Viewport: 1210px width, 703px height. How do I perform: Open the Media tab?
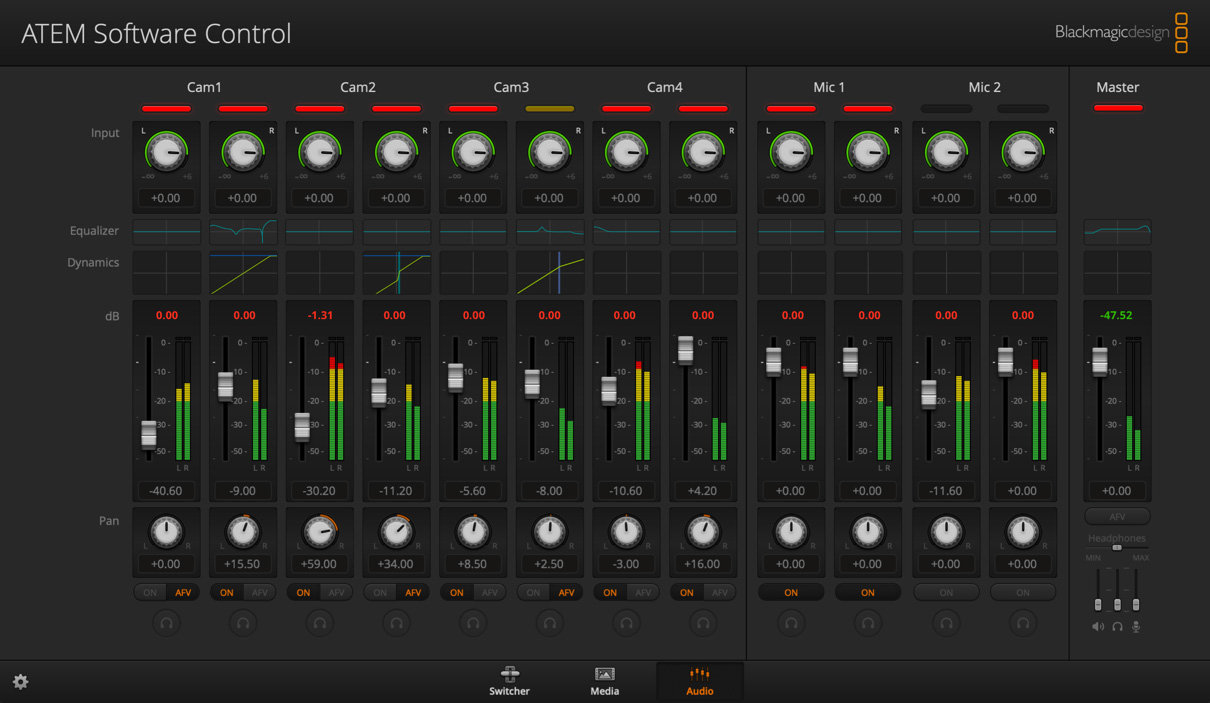pos(604,681)
